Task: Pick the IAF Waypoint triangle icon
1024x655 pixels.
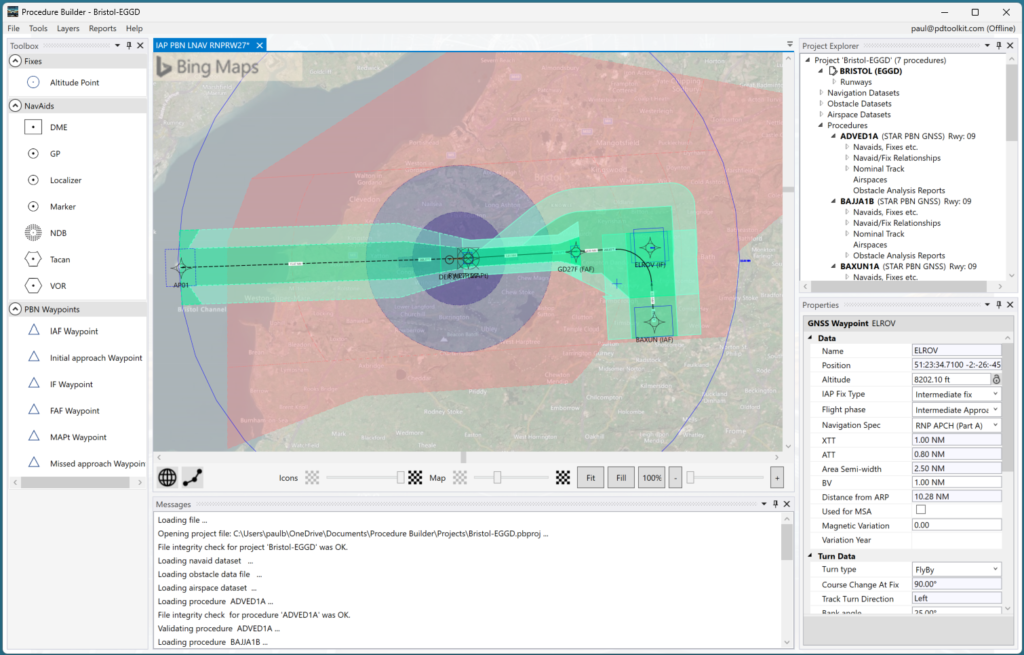Action: (34, 330)
